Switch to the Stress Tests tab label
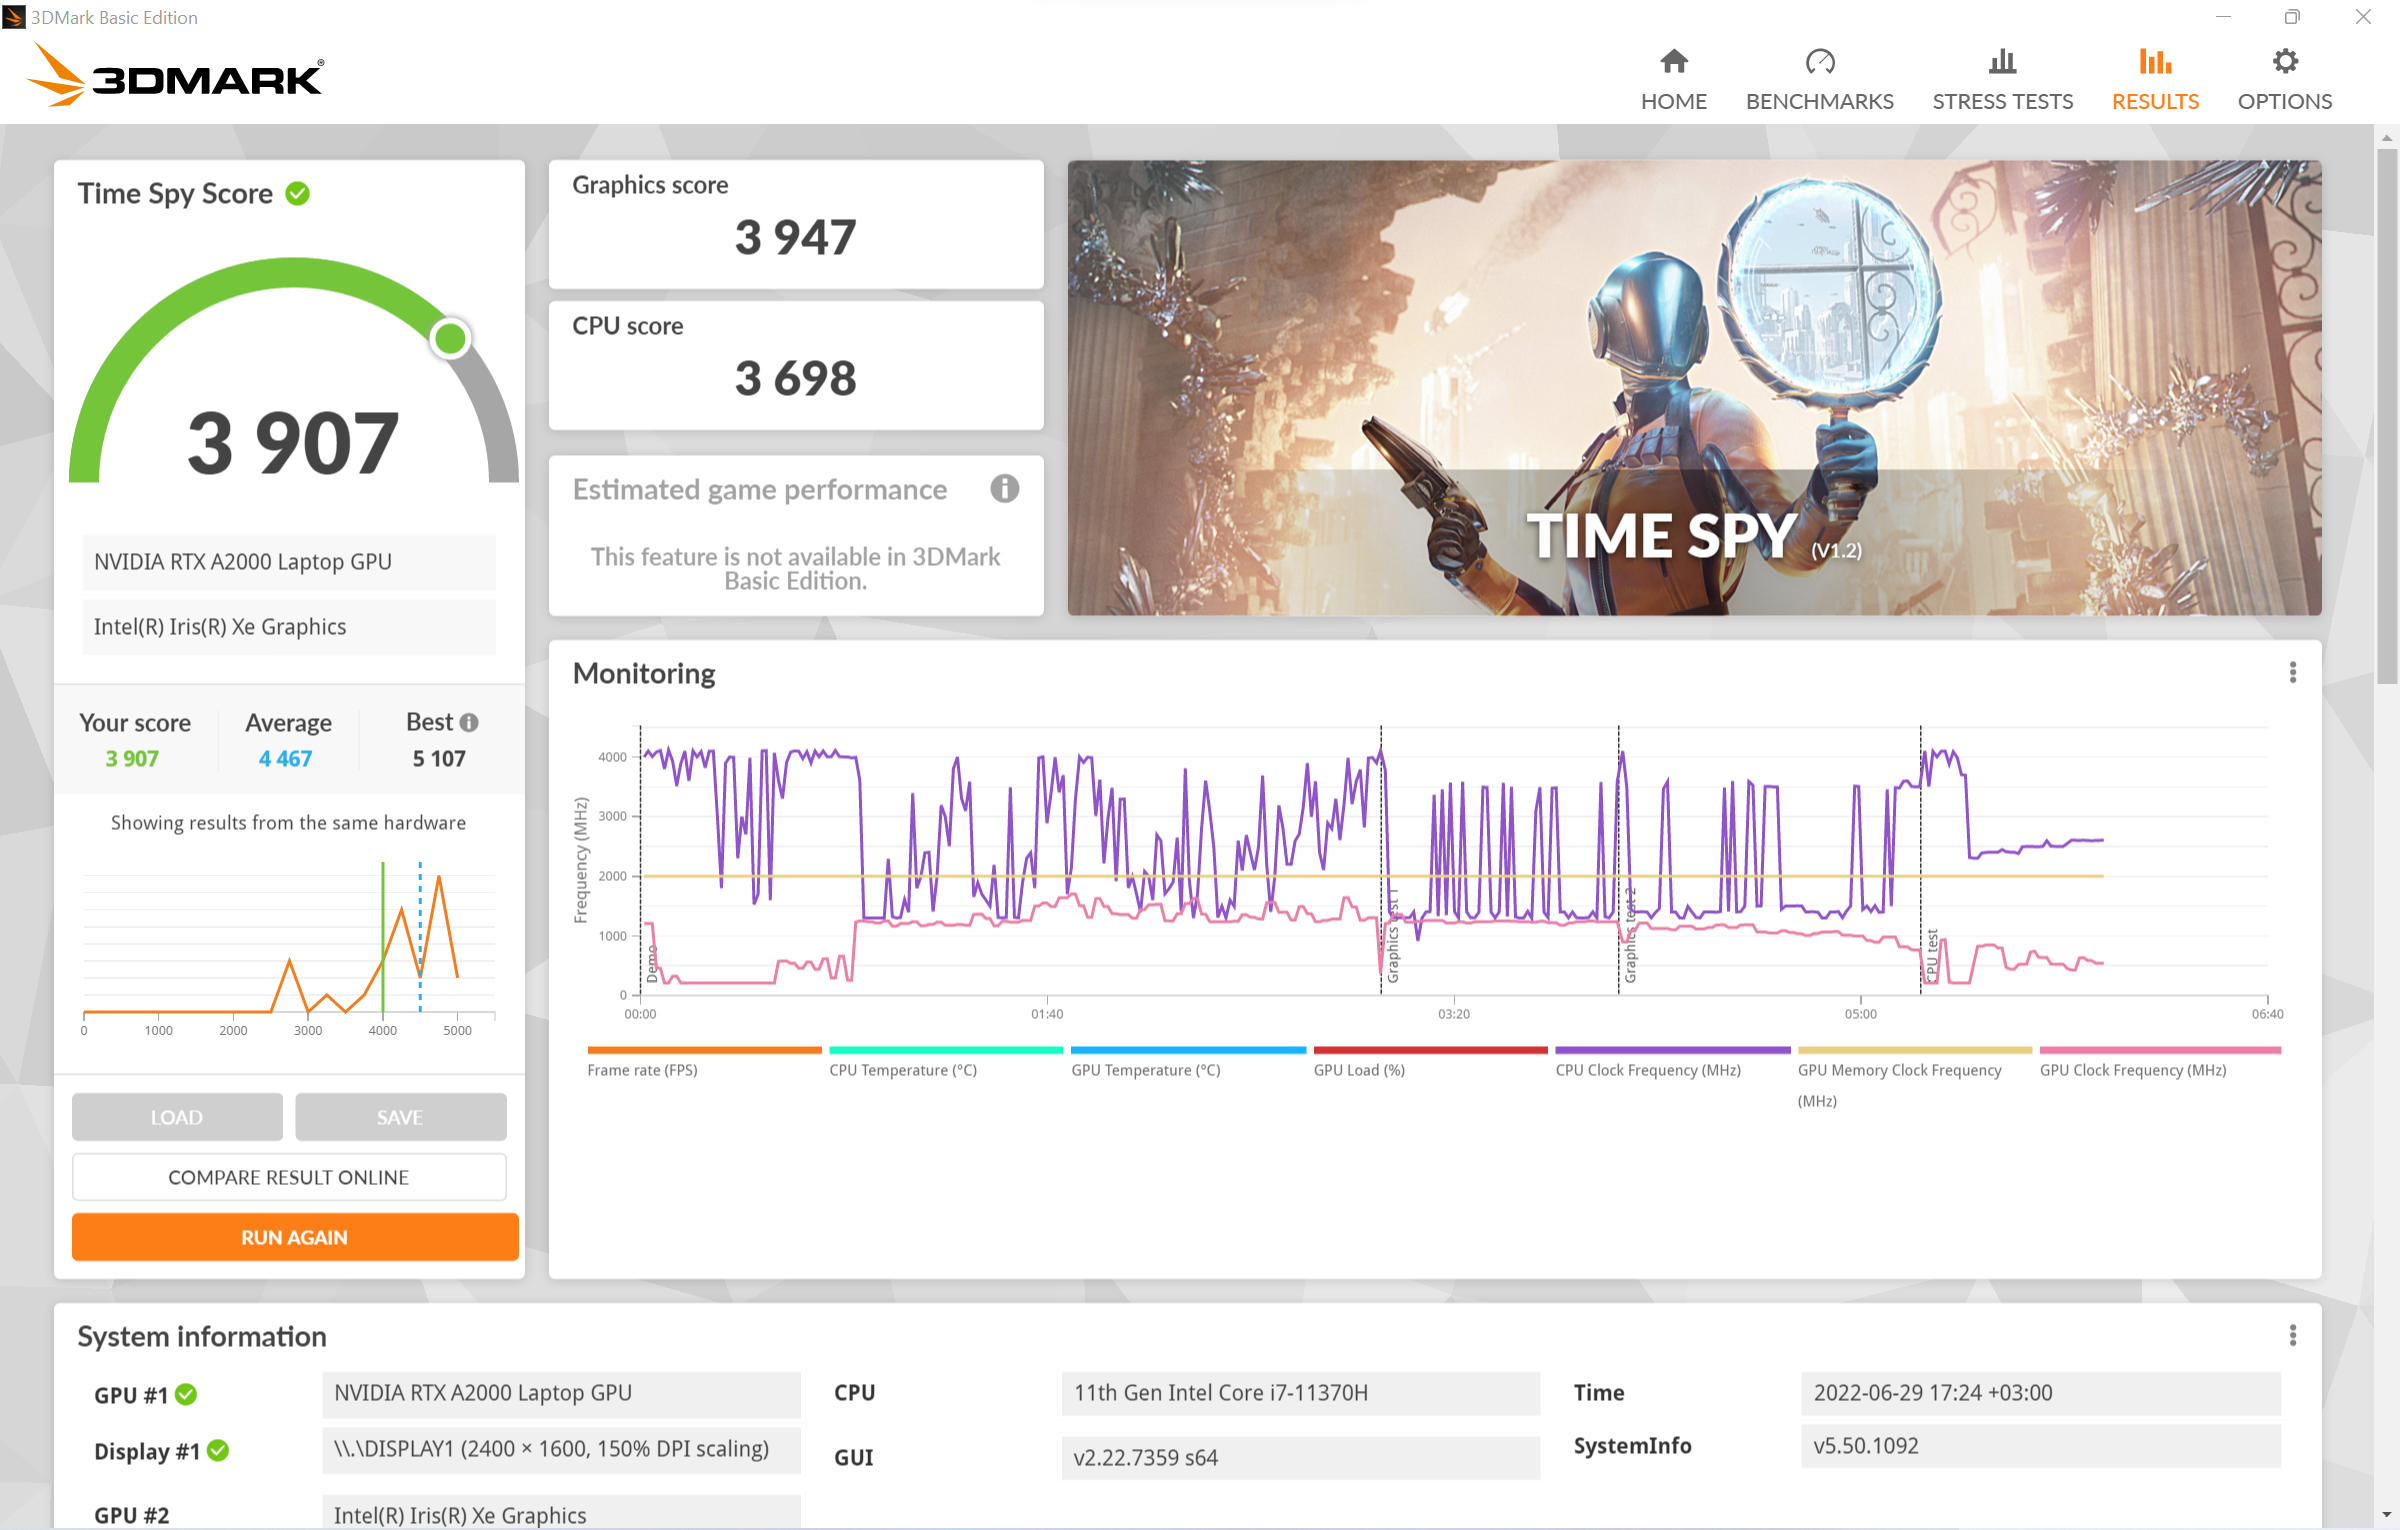This screenshot has width=2400, height=1530. pyautogui.click(x=2002, y=101)
